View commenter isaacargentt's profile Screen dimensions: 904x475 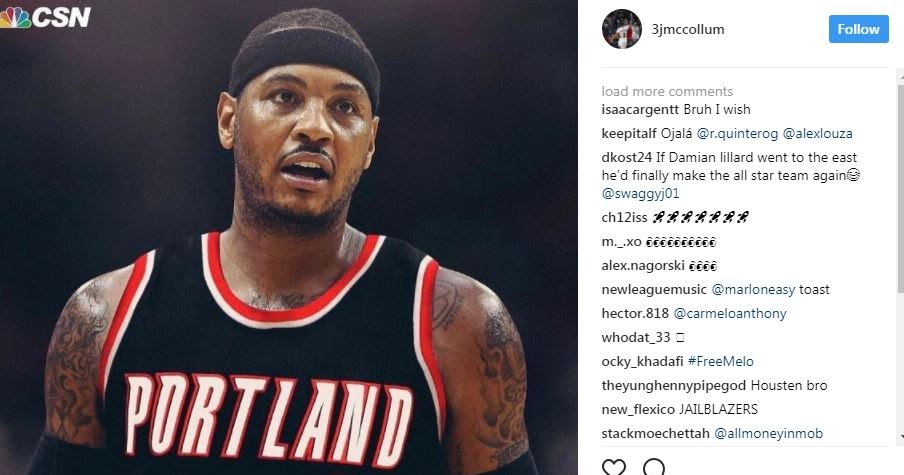click(641, 110)
